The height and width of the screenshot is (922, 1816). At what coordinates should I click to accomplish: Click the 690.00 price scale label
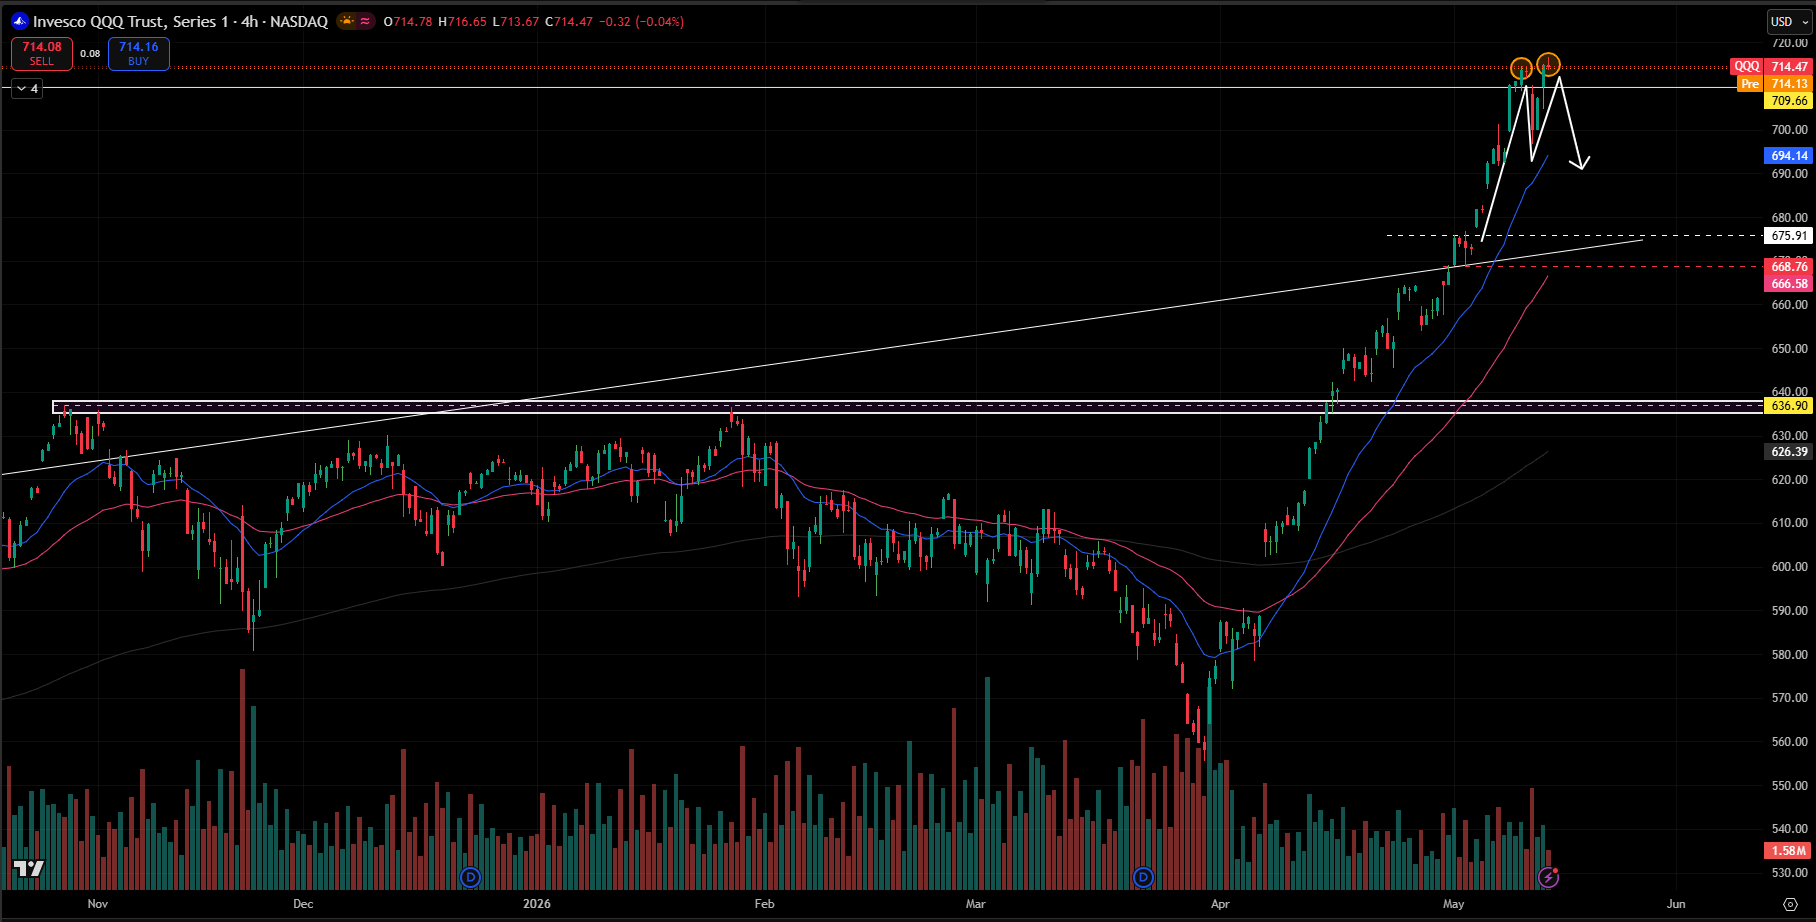pos(1789,174)
